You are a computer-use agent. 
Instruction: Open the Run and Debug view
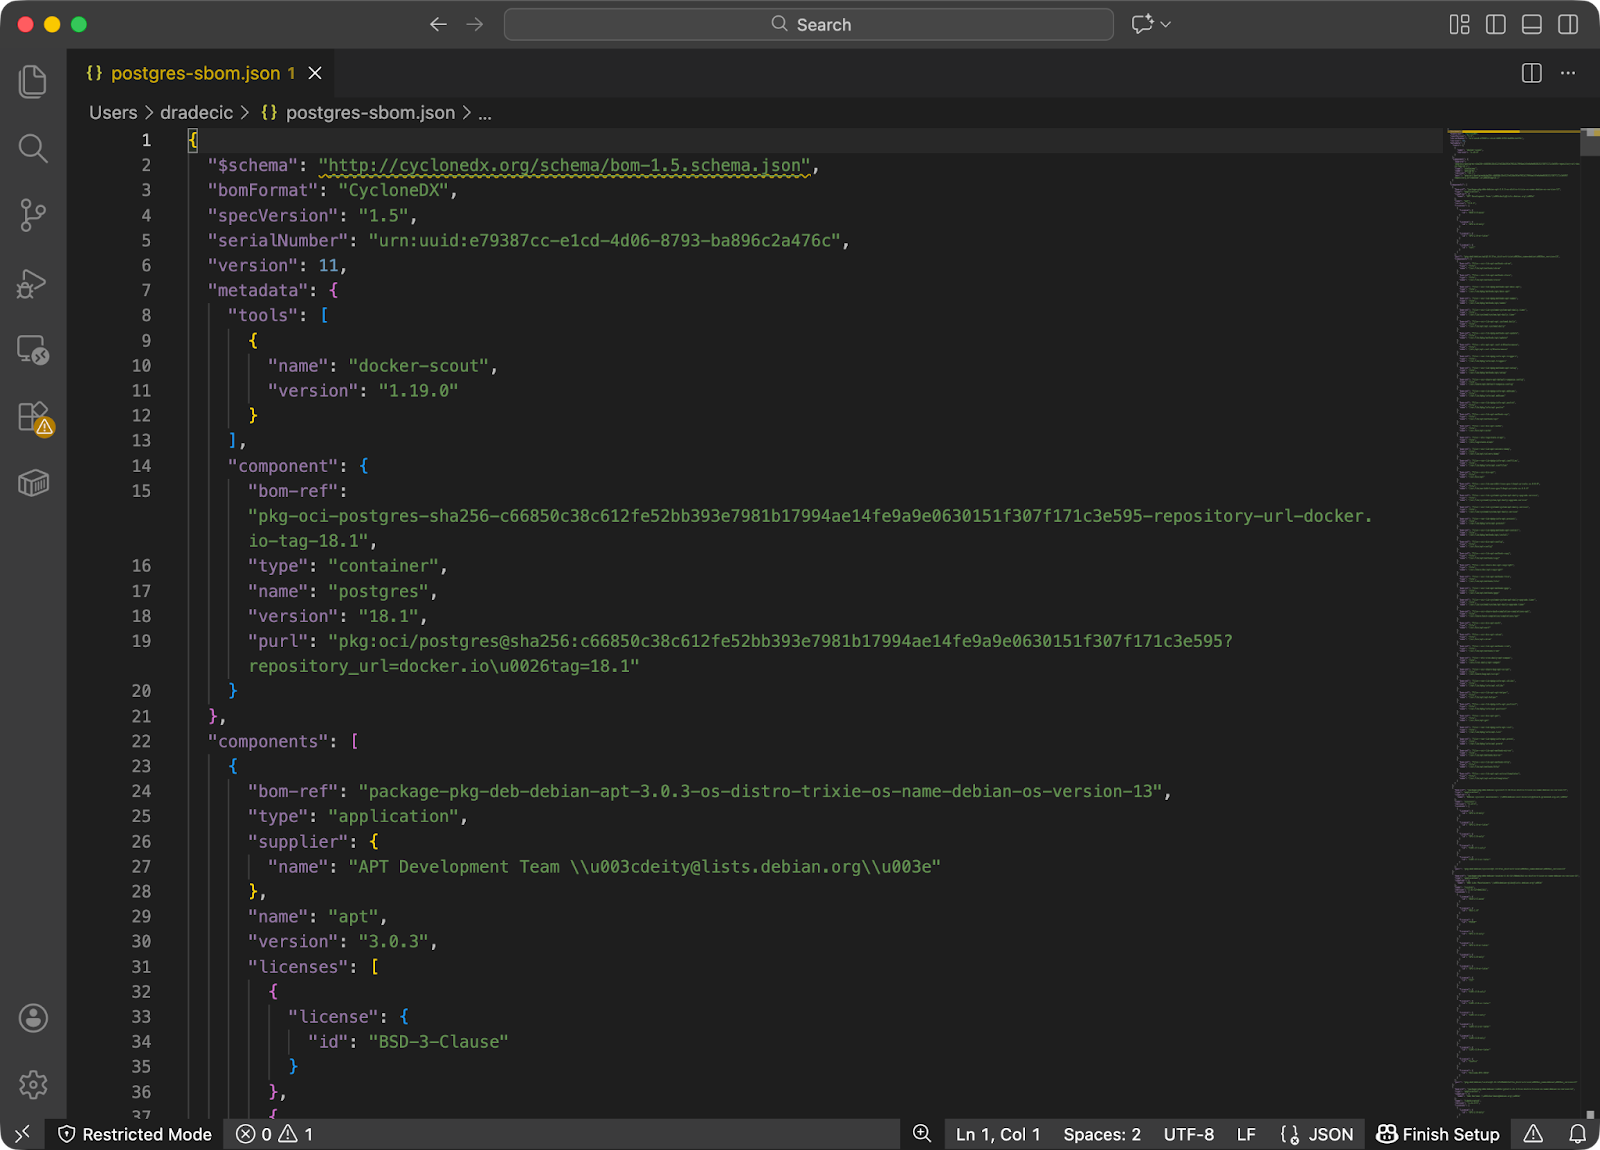pos(33,284)
